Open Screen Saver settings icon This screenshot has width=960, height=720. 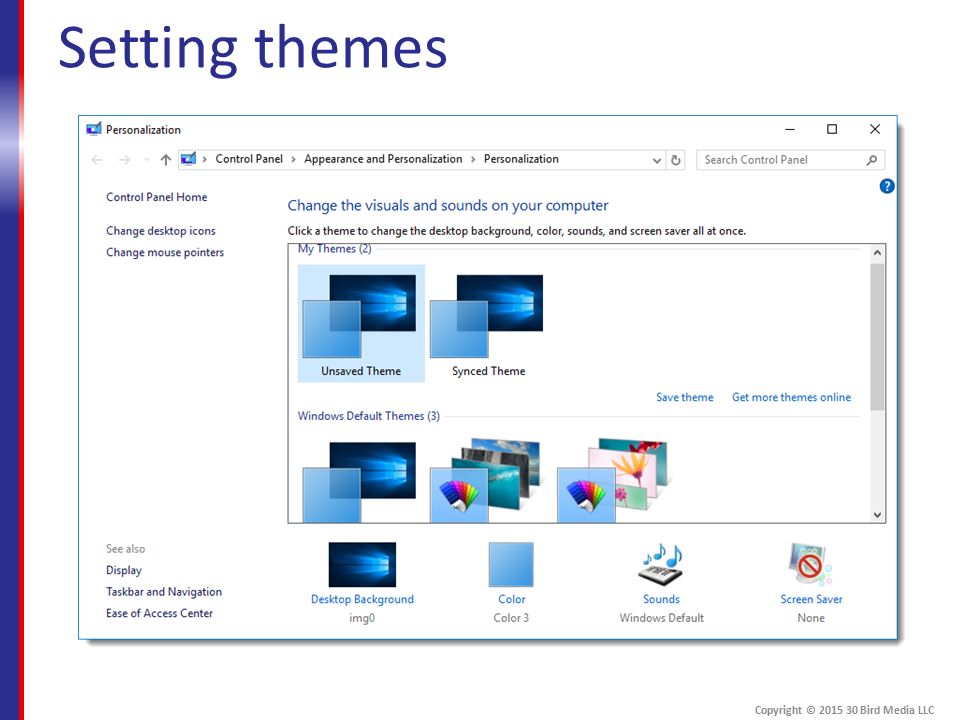[x=811, y=564]
